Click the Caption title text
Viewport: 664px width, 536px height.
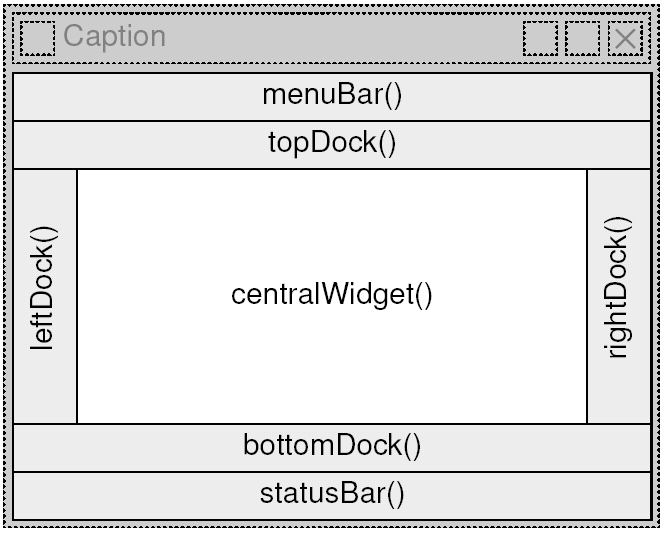(114, 37)
